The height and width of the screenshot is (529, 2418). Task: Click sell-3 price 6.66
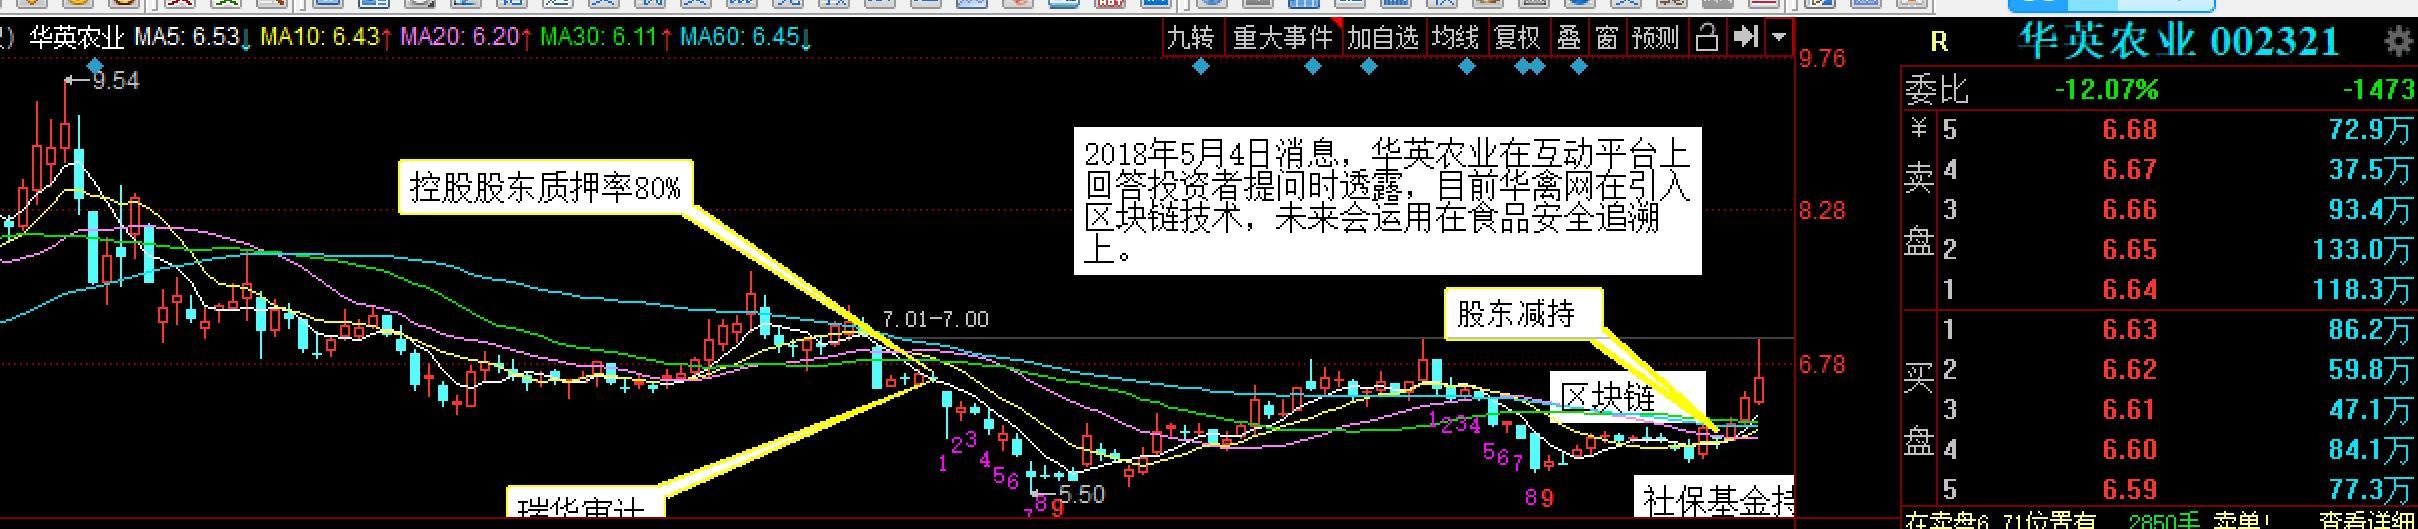[2129, 210]
